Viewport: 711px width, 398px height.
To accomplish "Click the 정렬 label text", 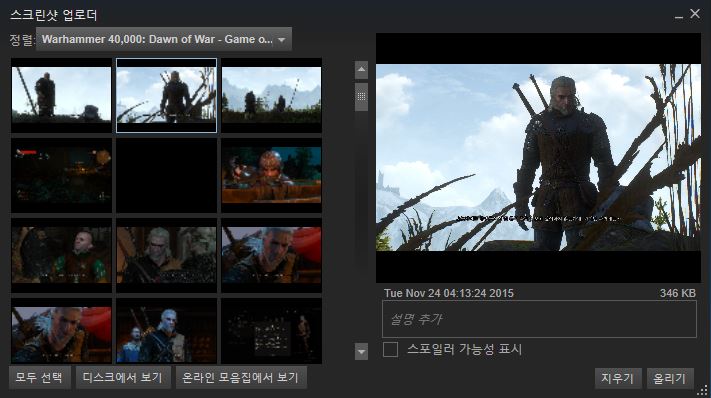I will coord(22,39).
